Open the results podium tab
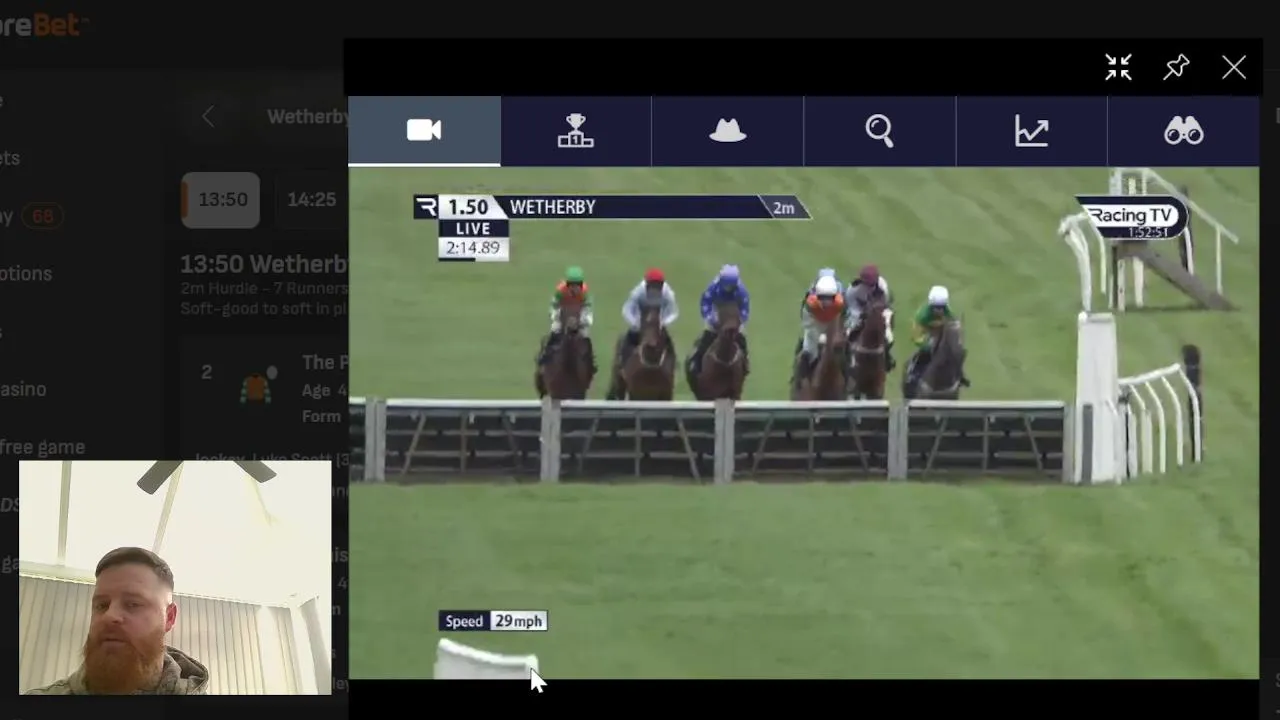The height and width of the screenshot is (720, 1280). [576, 130]
